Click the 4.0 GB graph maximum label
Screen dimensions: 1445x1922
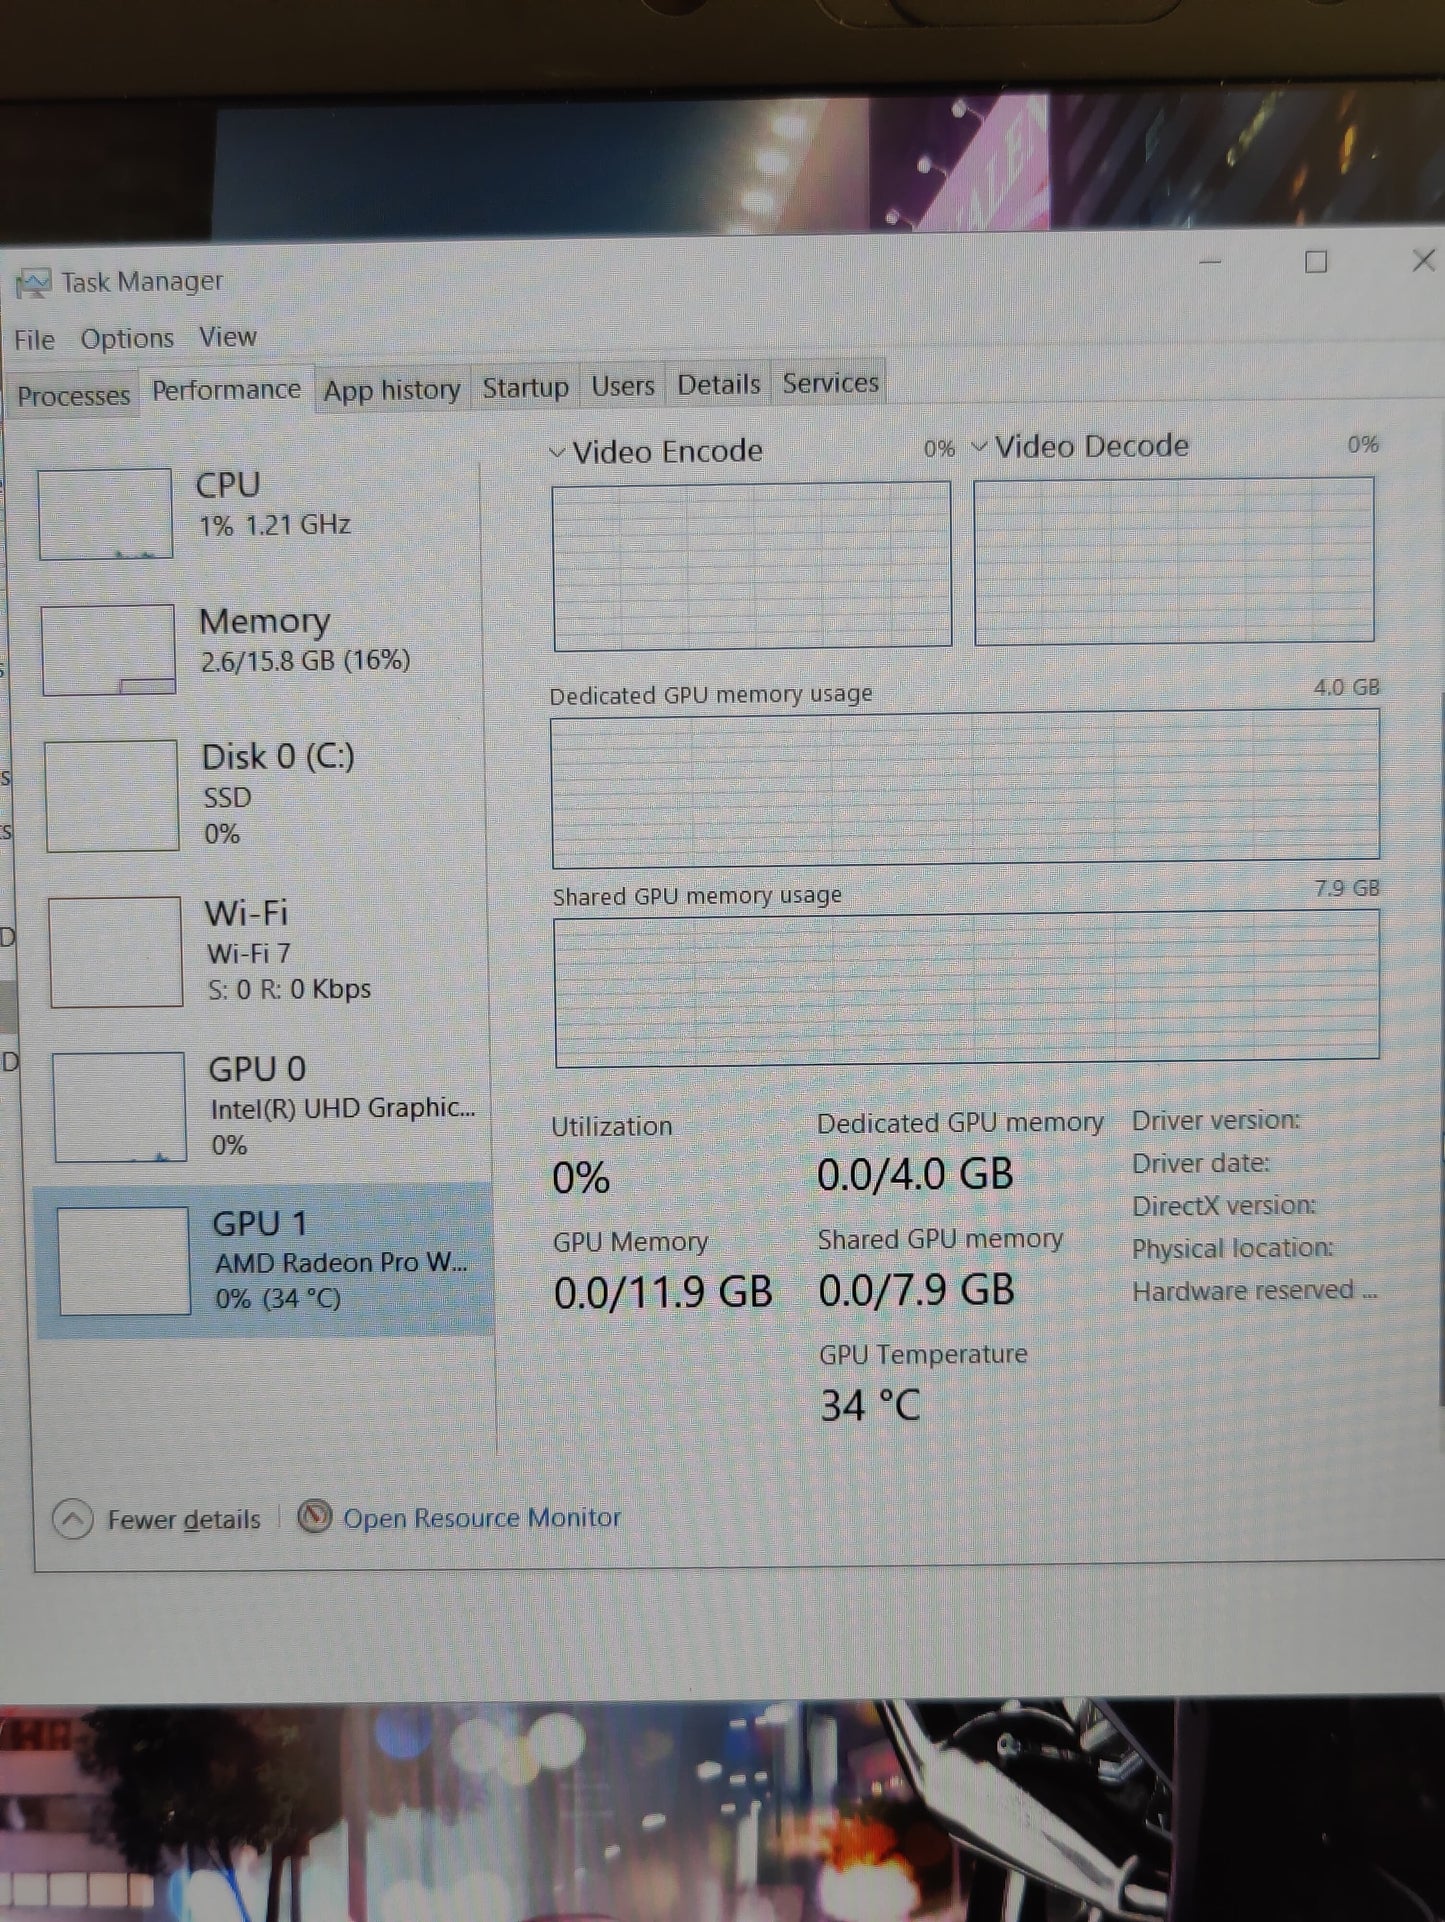[1346, 688]
